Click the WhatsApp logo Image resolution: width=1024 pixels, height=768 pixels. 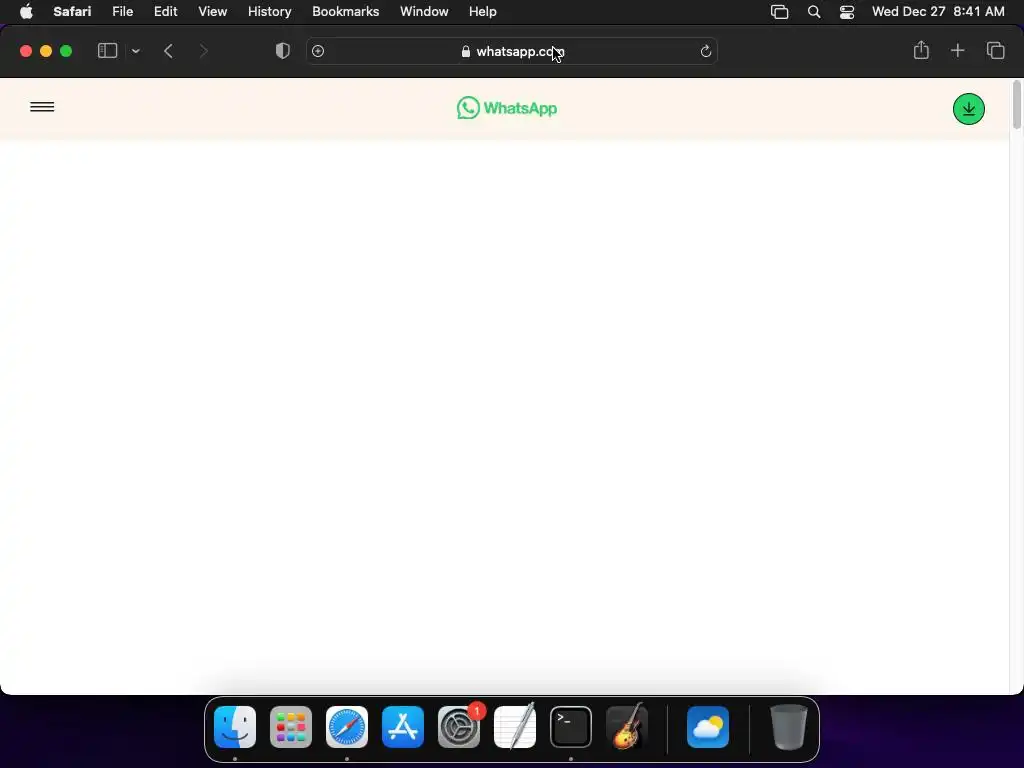coord(507,108)
